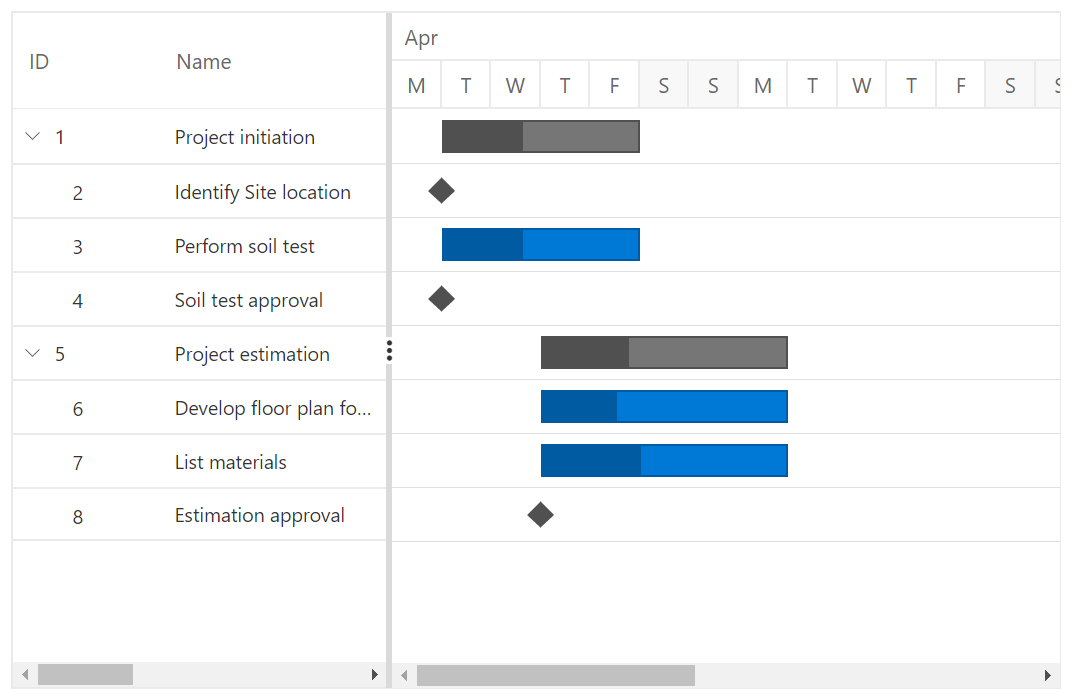This screenshot has height=698, width=1075.
Task: Click the progress portion of List materials taskbar
Action: pyautogui.click(x=590, y=460)
